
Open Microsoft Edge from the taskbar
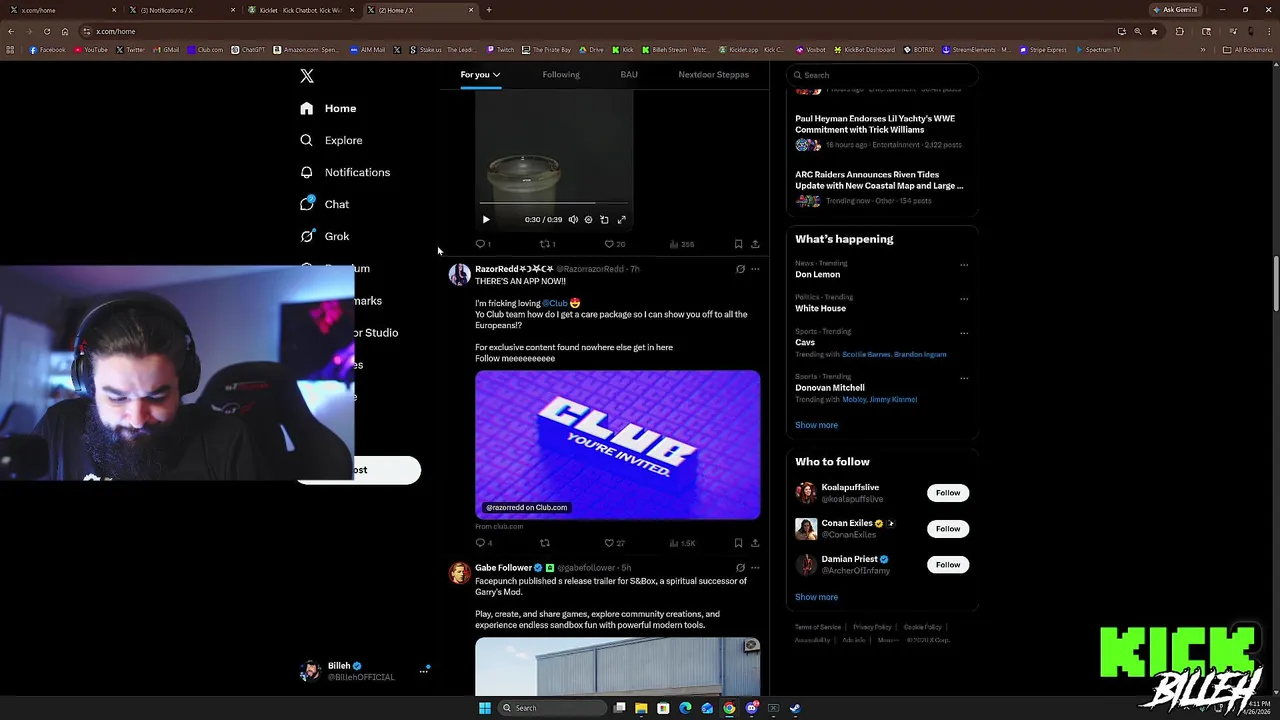685,708
